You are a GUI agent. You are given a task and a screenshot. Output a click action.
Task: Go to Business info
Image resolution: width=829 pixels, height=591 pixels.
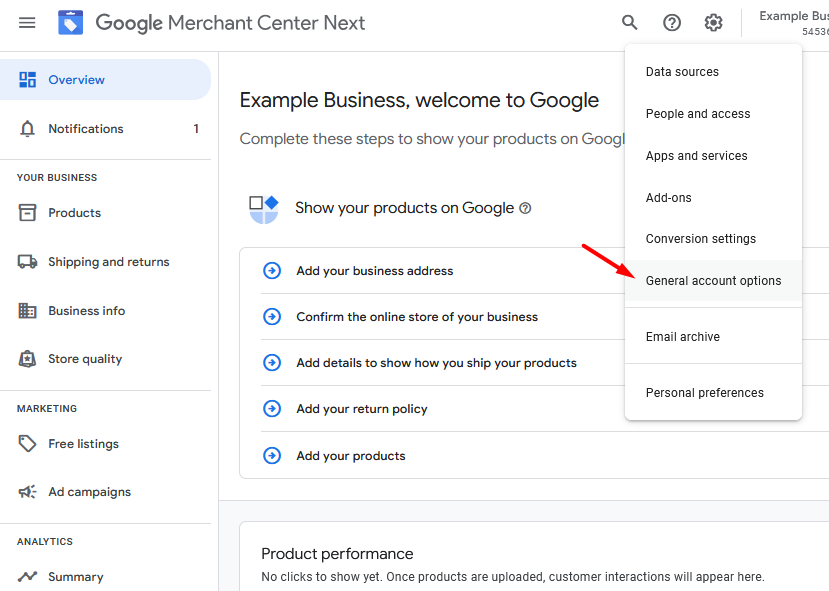click(105, 310)
